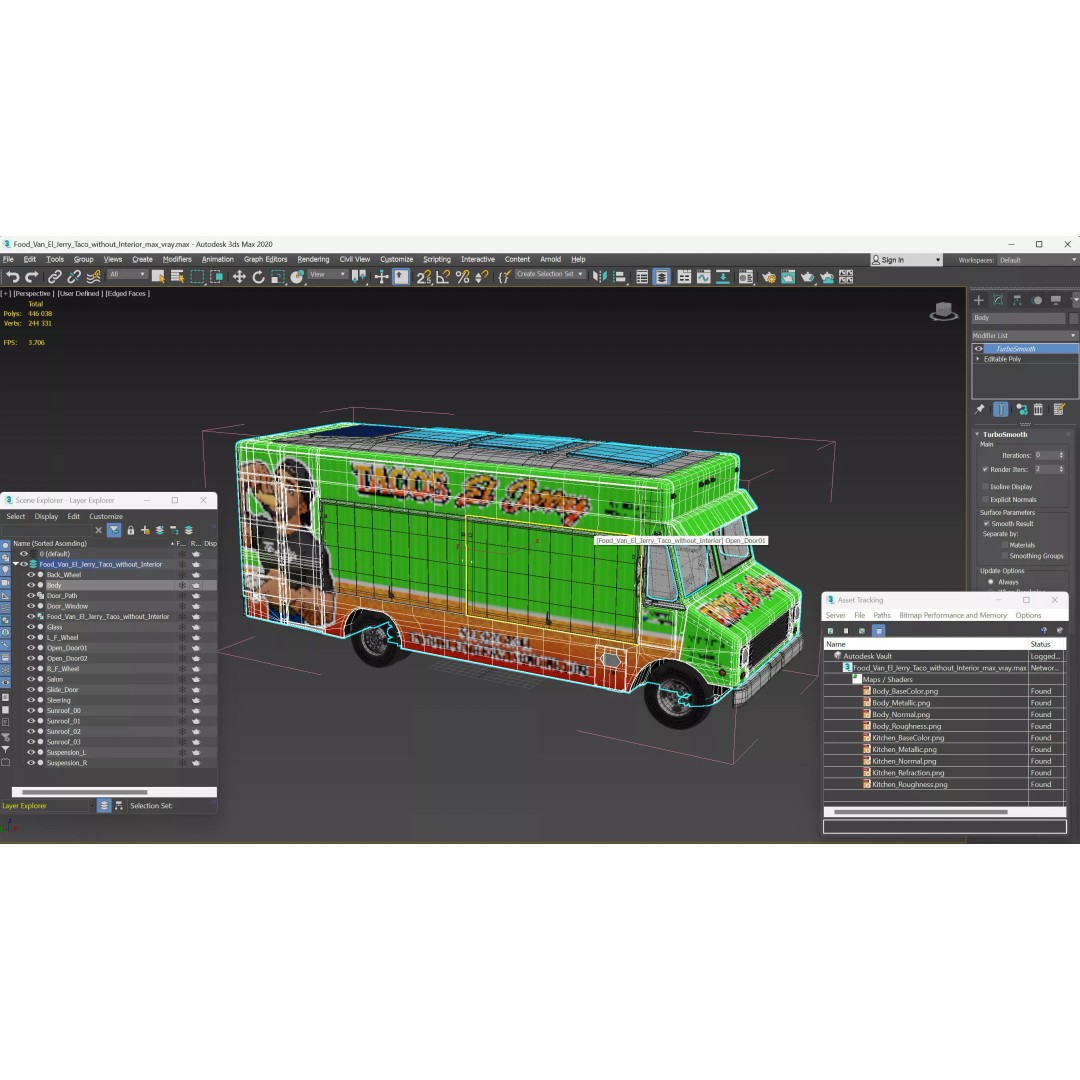Viewport: 1080px width, 1080px height.
Task: Click the Align tool icon
Action: tap(619, 277)
